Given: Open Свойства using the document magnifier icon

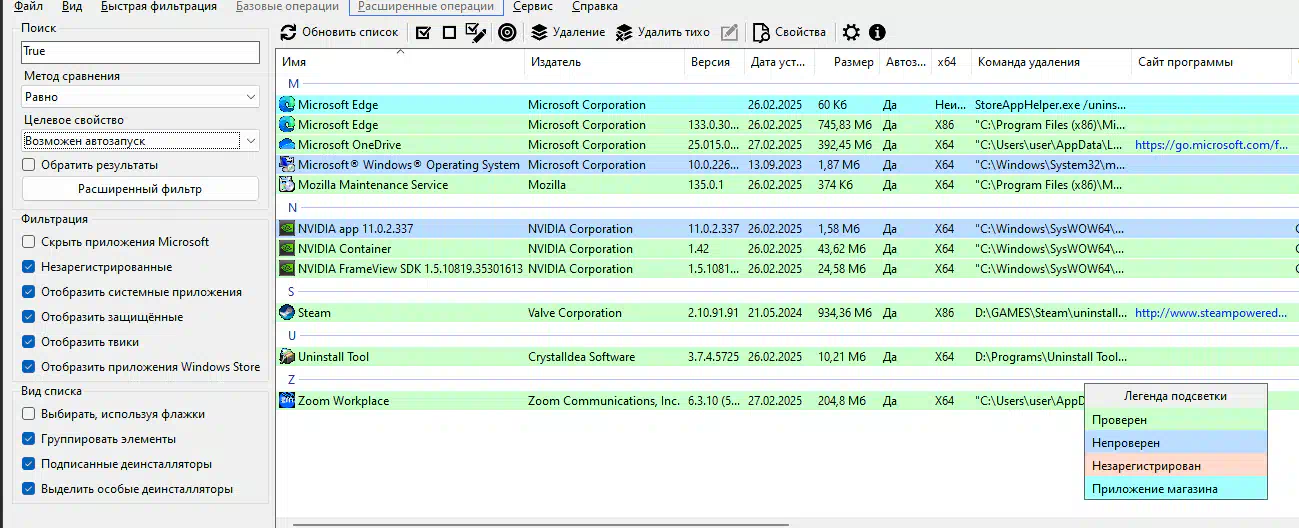Looking at the screenshot, I should [x=761, y=32].
